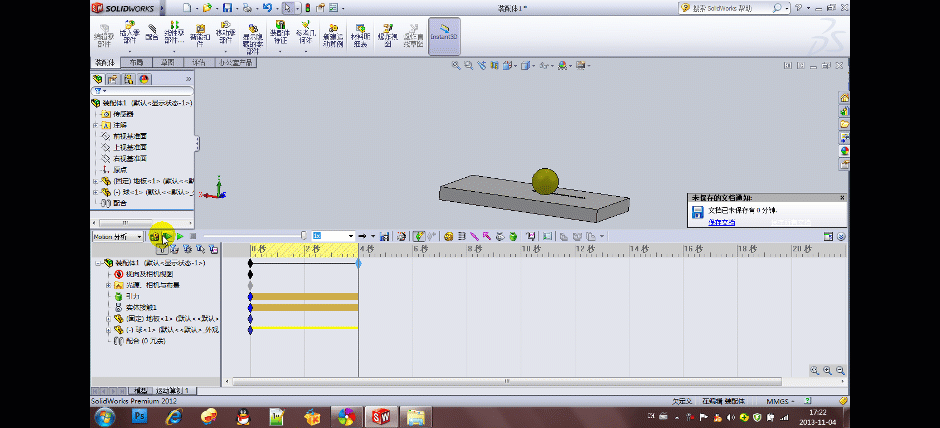Switch to the 评估 ribbon tab
The image size is (940, 428).
pyautogui.click(x=198, y=62)
